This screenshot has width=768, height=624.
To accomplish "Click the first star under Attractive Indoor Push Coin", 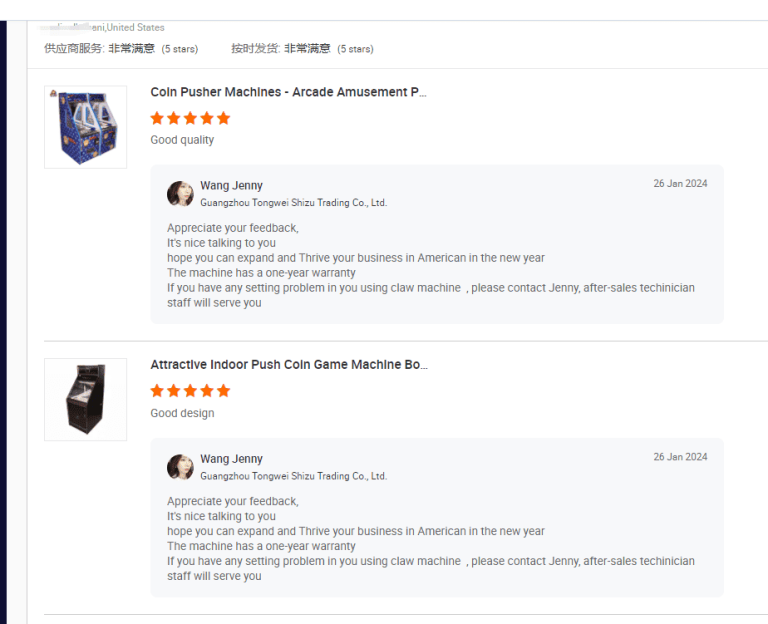I will point(157,391).
